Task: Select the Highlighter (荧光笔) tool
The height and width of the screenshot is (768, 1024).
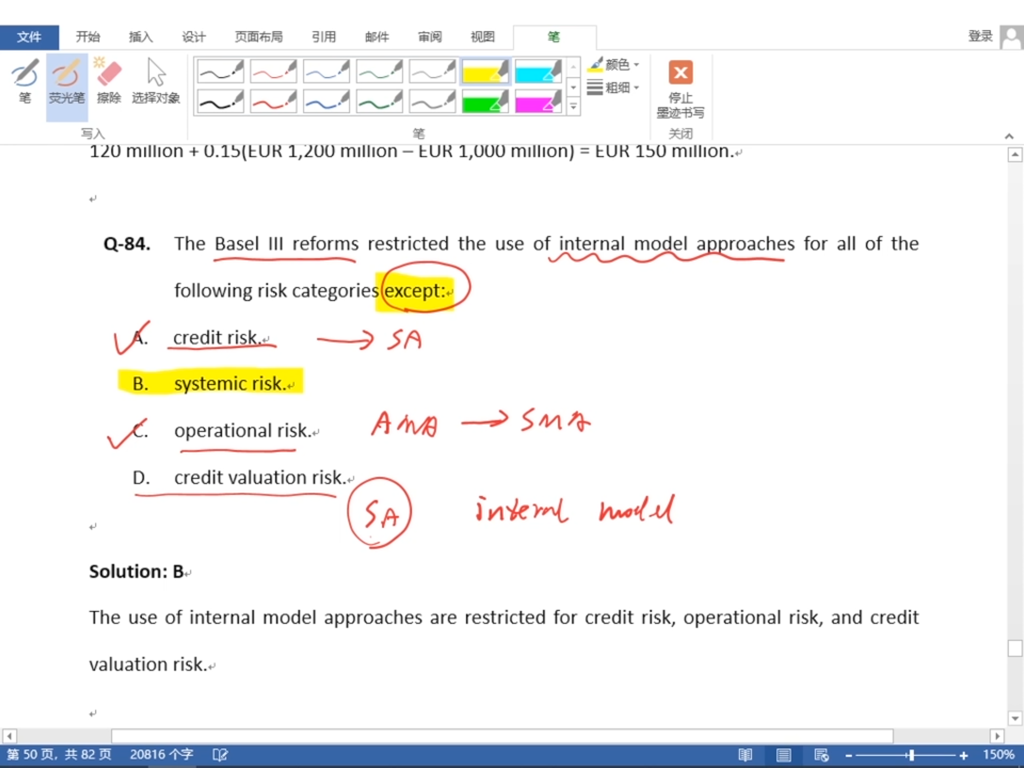Action: 66,82
